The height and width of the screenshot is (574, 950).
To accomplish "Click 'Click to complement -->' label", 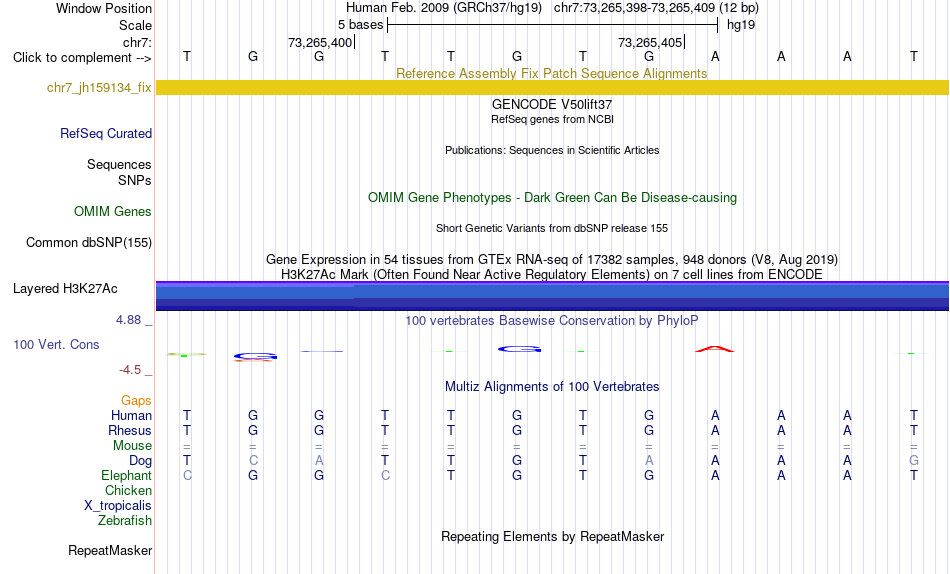I will (82, 58).
